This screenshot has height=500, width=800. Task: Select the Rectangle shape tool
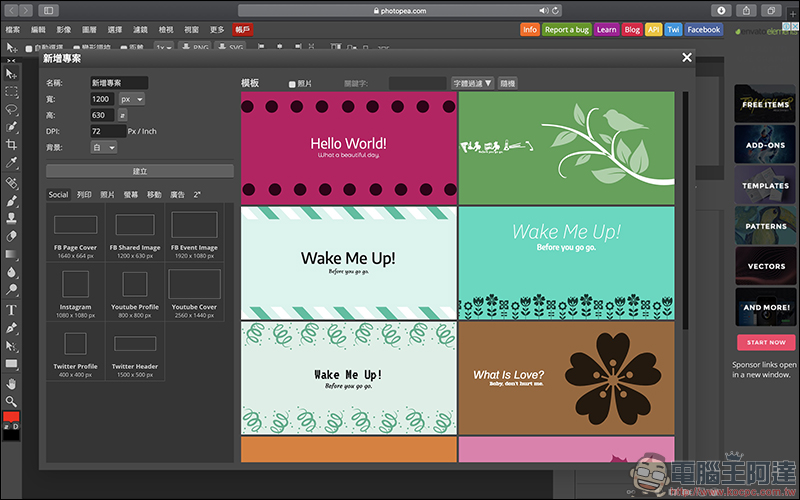click(11, 364)
